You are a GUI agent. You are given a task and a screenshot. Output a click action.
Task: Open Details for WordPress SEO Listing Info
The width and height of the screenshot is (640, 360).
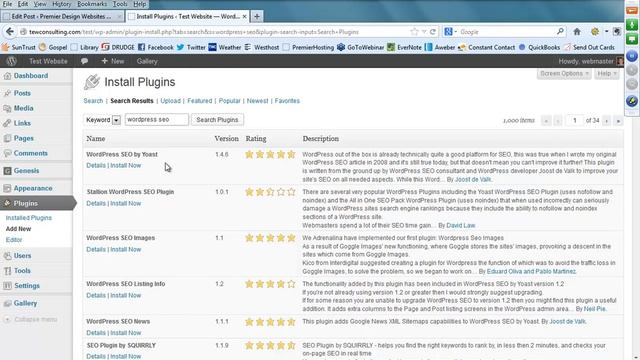click(96, 296)
